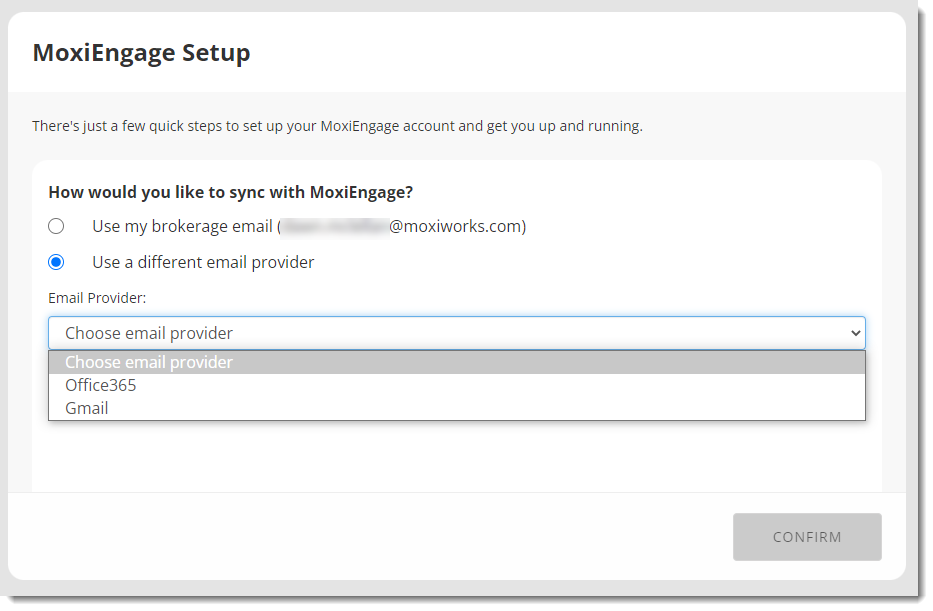
Task: Click the sync question heading text
Action: click(232, 191)
